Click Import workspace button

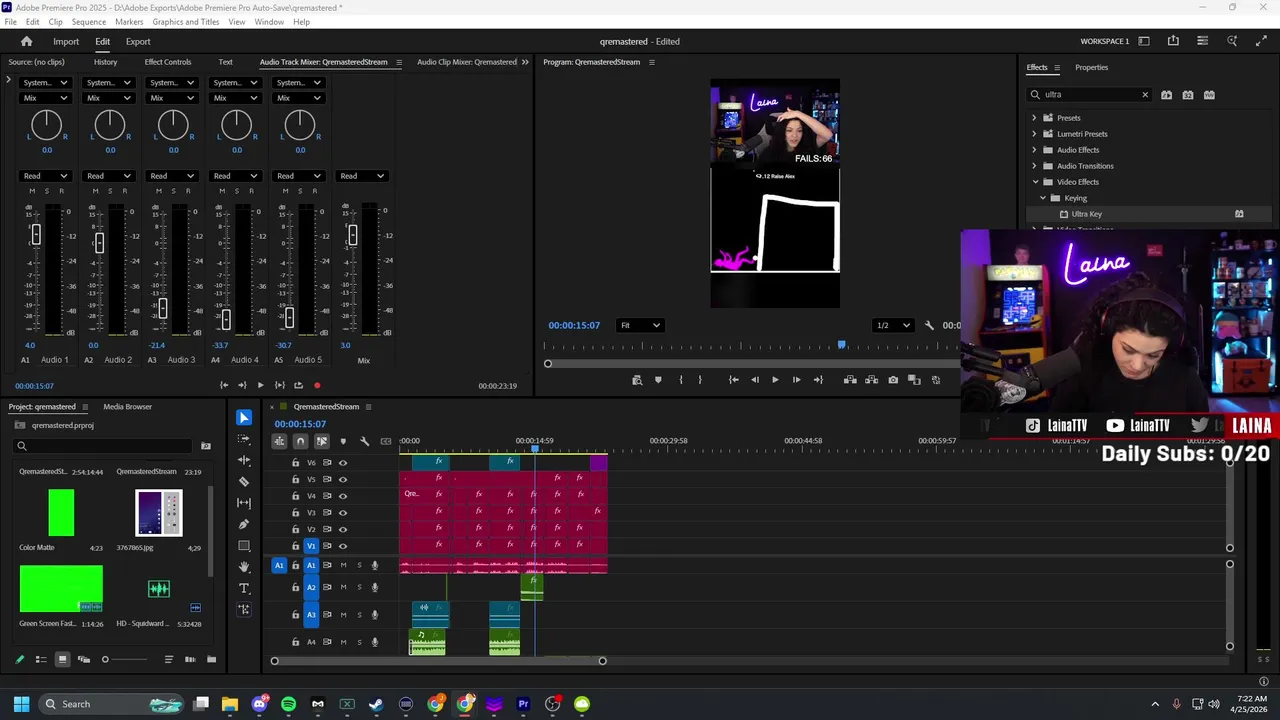[66, 41]
